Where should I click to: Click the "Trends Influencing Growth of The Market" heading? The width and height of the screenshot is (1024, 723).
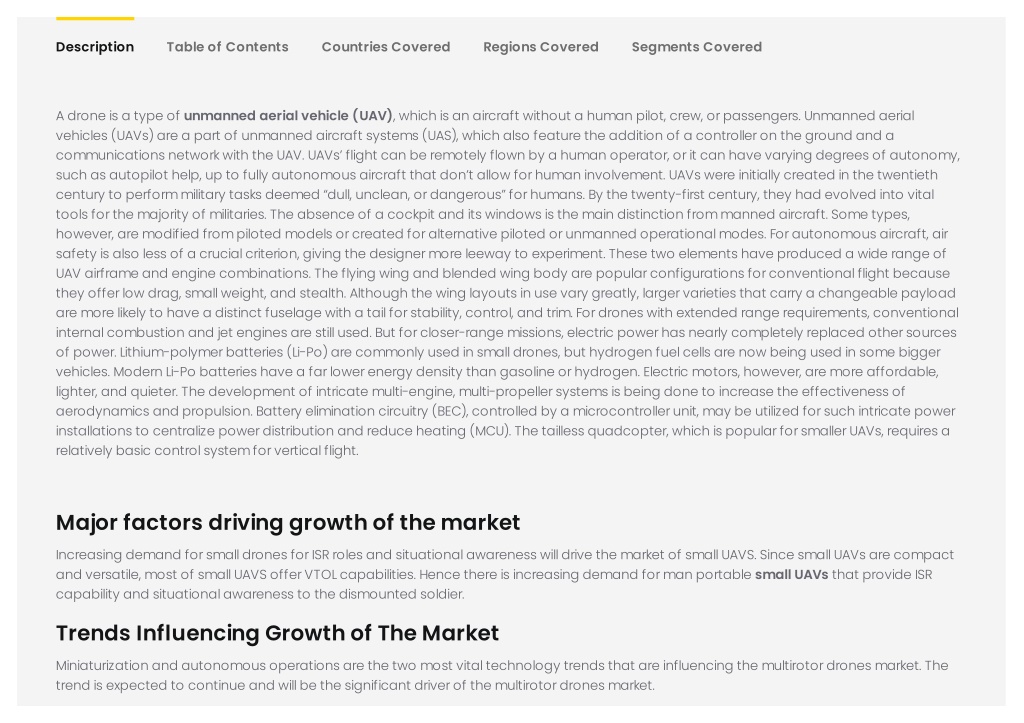click(x=277, y=633)
